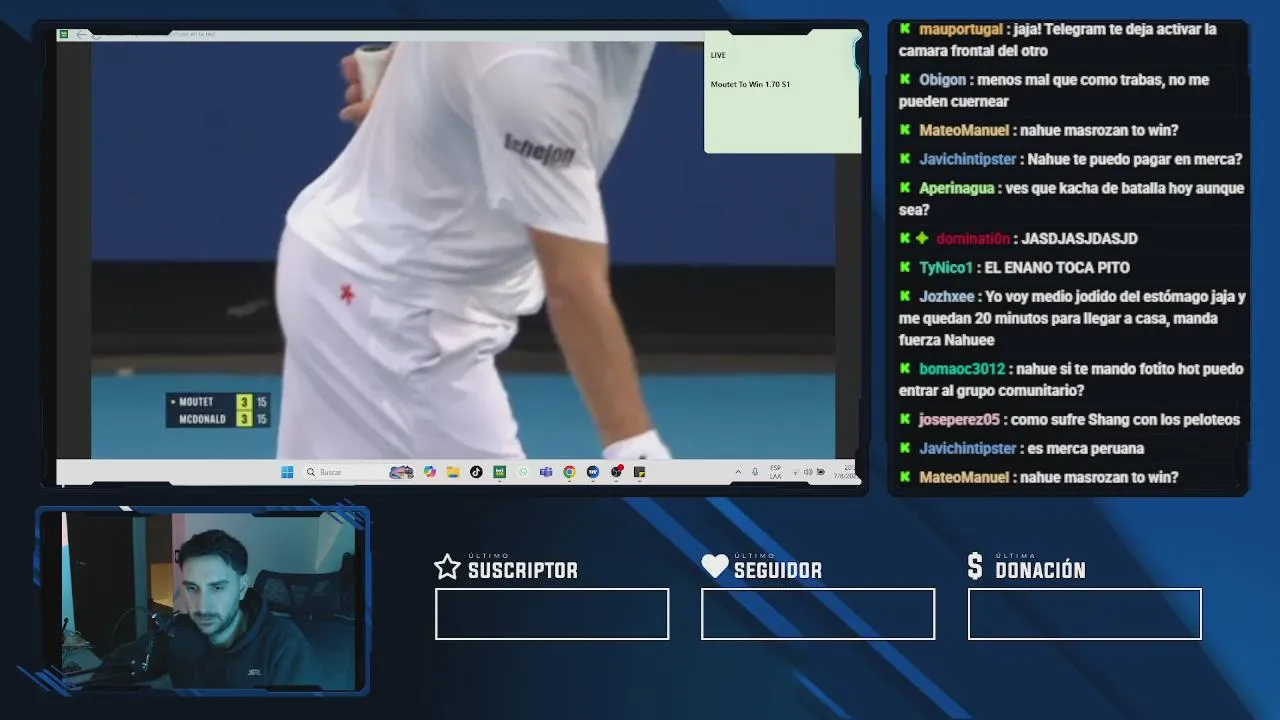Click the search highlight image in taskbar

[401, 472]
